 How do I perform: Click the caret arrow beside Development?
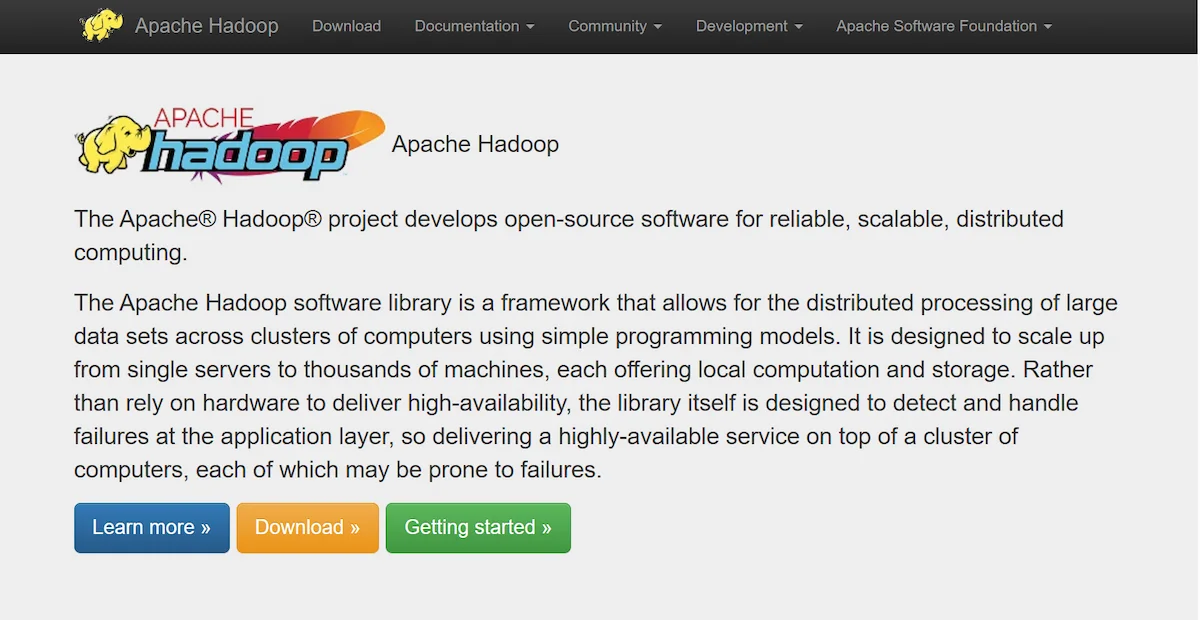798,27
